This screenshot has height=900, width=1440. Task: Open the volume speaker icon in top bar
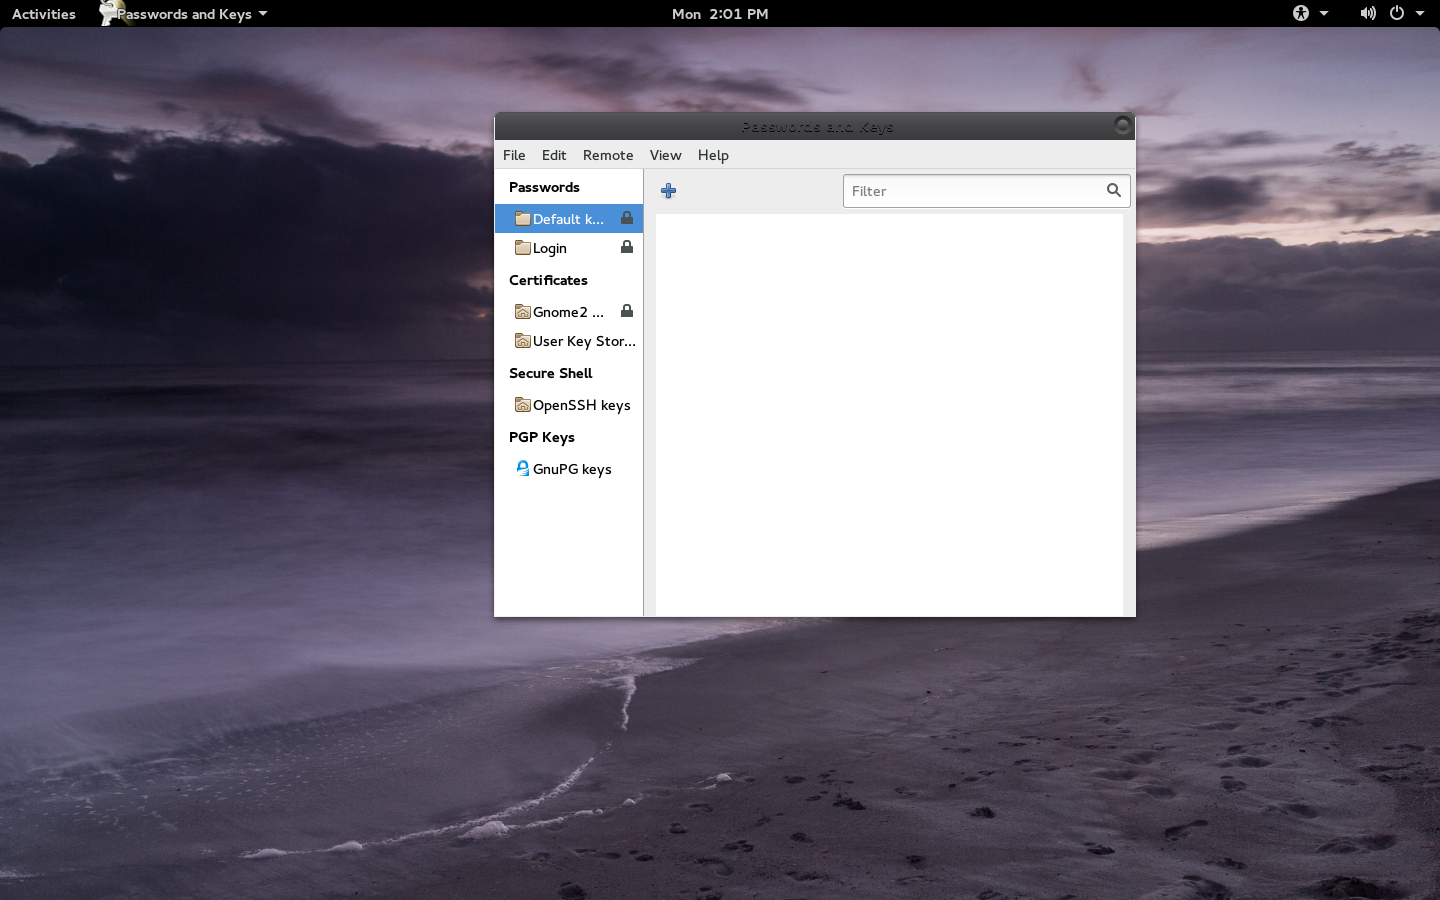click(1368, 13)
